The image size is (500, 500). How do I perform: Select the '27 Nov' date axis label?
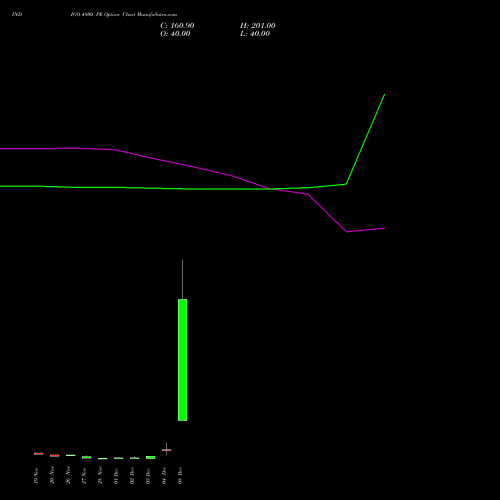click(84, 476)
